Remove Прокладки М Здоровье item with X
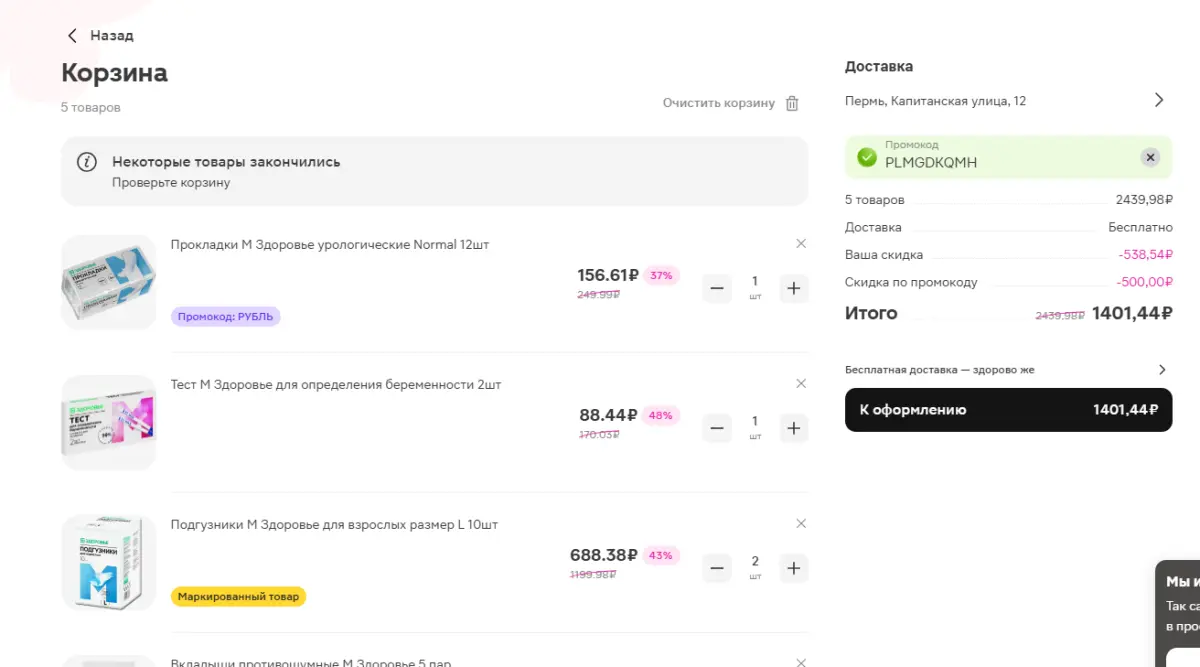Screen dimensions: 1200x667 click(801, 243)
